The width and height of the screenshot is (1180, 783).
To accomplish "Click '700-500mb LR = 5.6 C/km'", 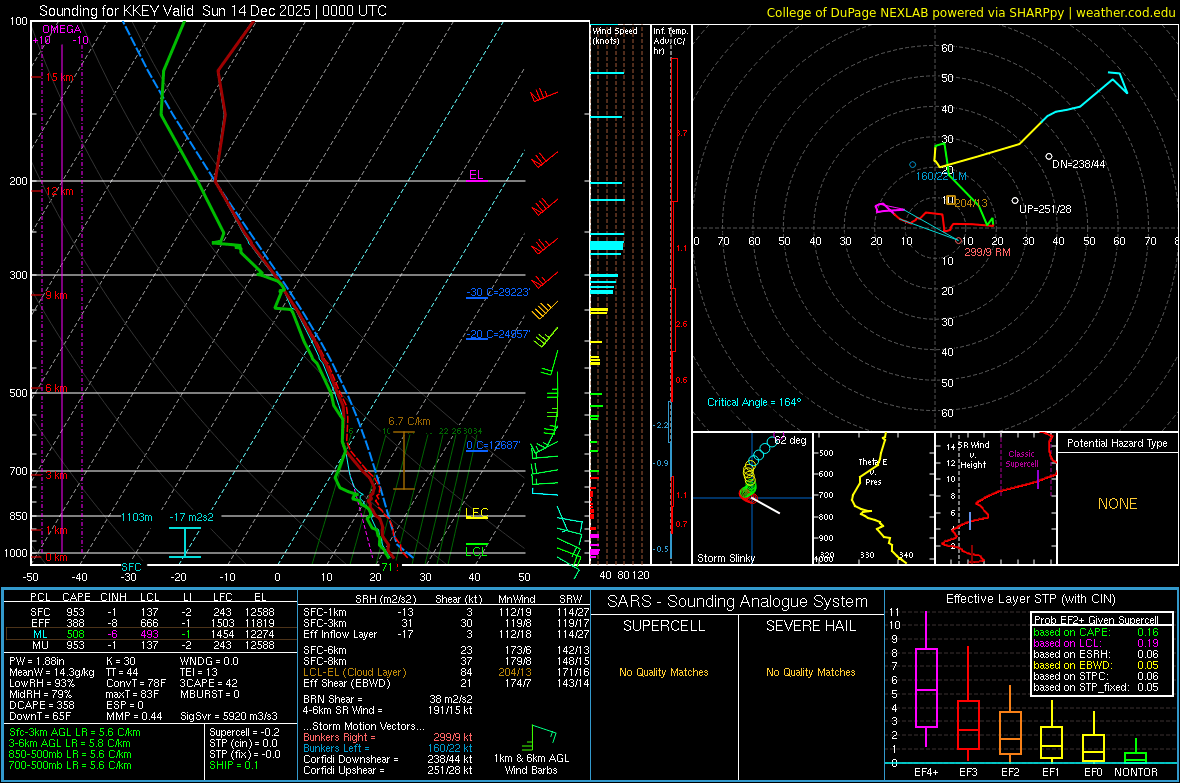I will [70, 765].
